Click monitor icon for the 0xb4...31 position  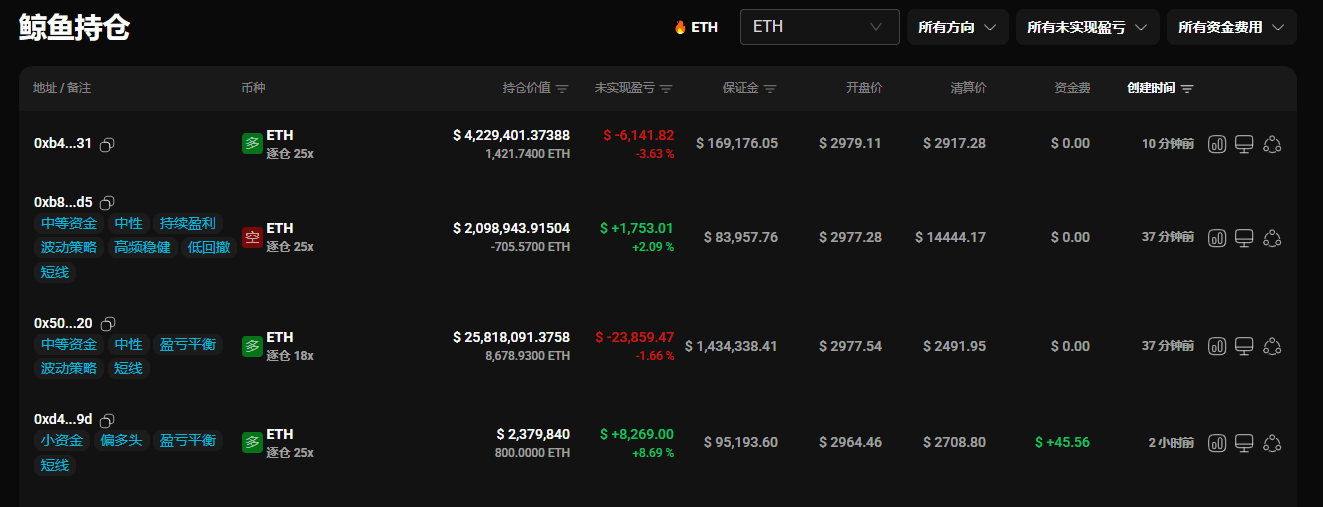point(1244,144)
